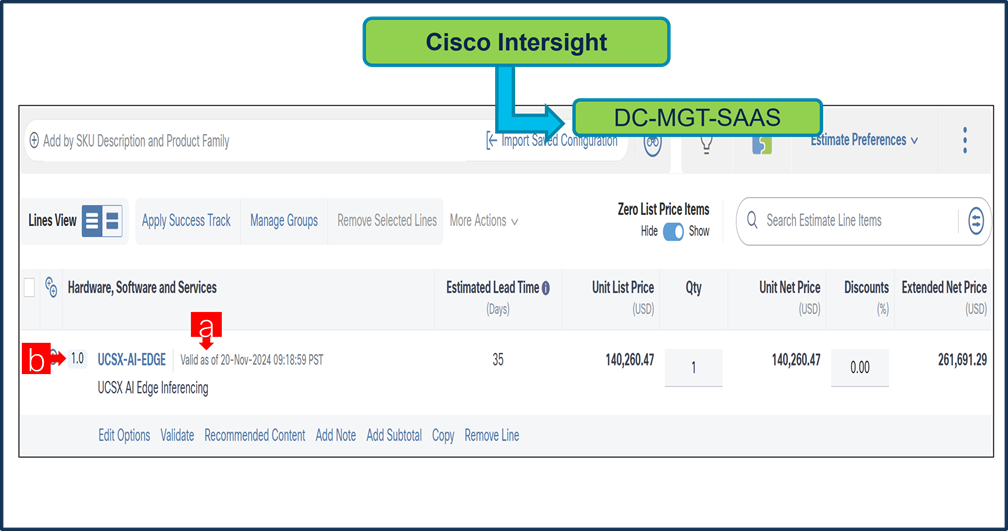Click the Lines View label
The image size is (1008, 531).
tap(52, 220)
